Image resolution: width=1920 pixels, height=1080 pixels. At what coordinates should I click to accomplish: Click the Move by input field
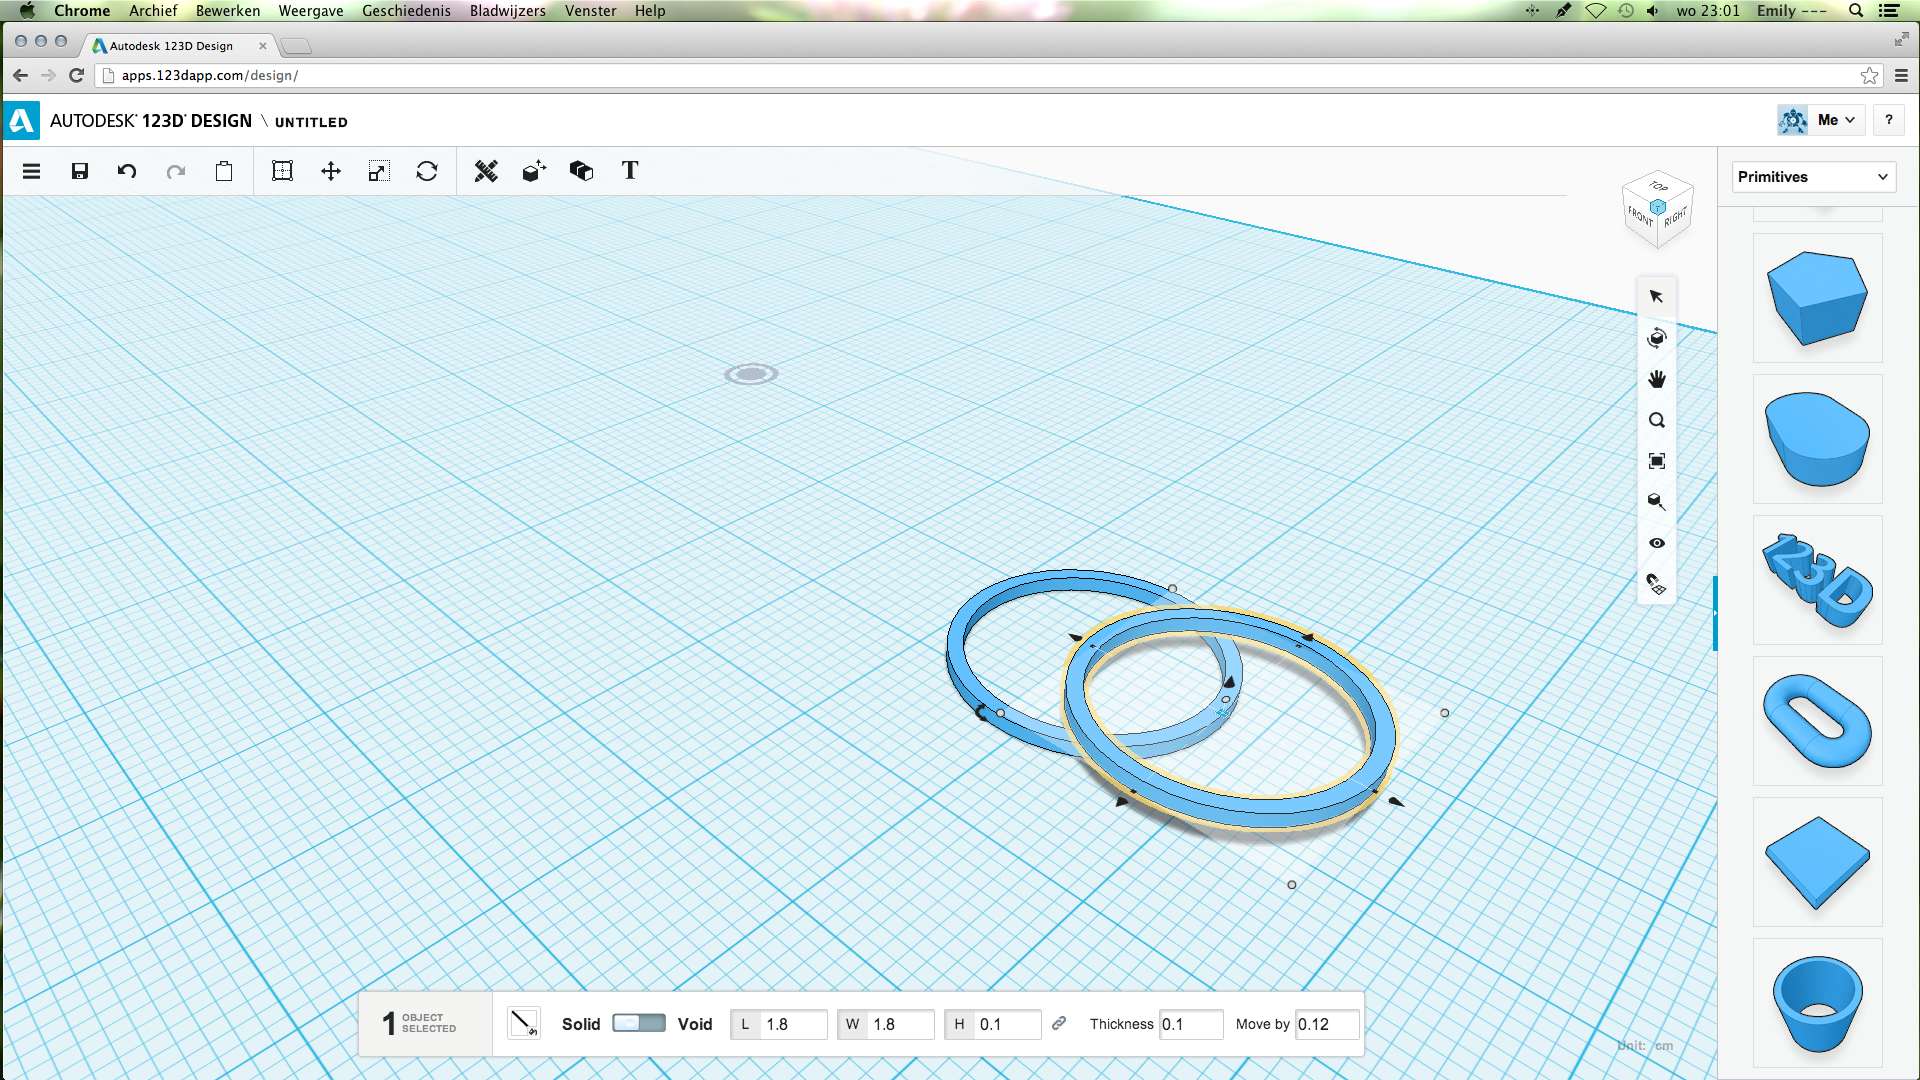click(x=1327, y=1024)
